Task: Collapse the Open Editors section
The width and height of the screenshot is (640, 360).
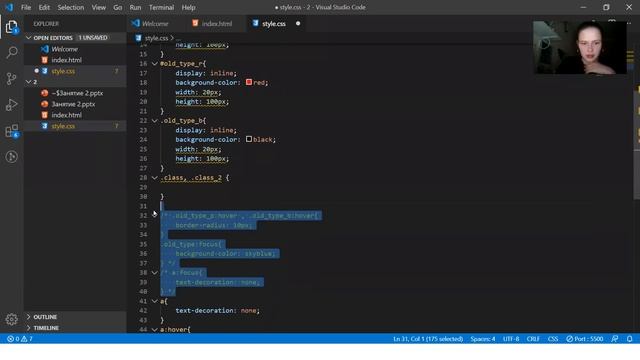Action: coord(29,38)
